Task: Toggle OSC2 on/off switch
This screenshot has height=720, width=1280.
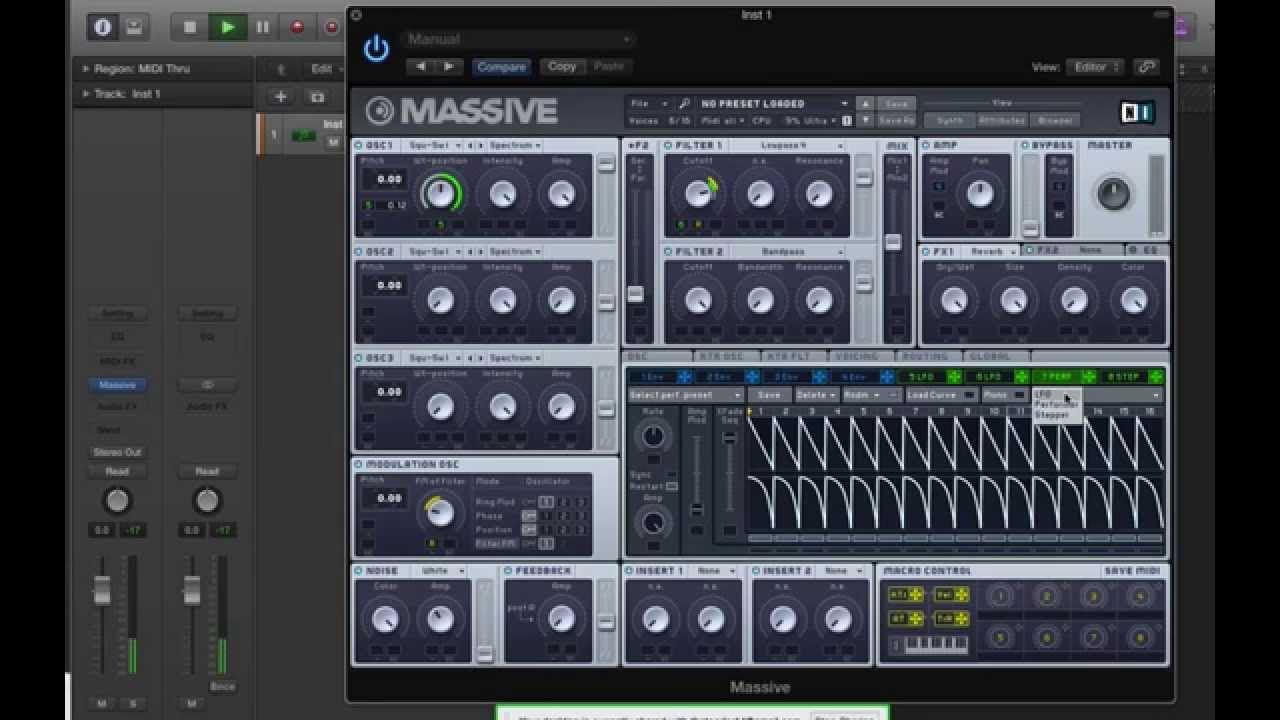Action: [x=360, y=252]
